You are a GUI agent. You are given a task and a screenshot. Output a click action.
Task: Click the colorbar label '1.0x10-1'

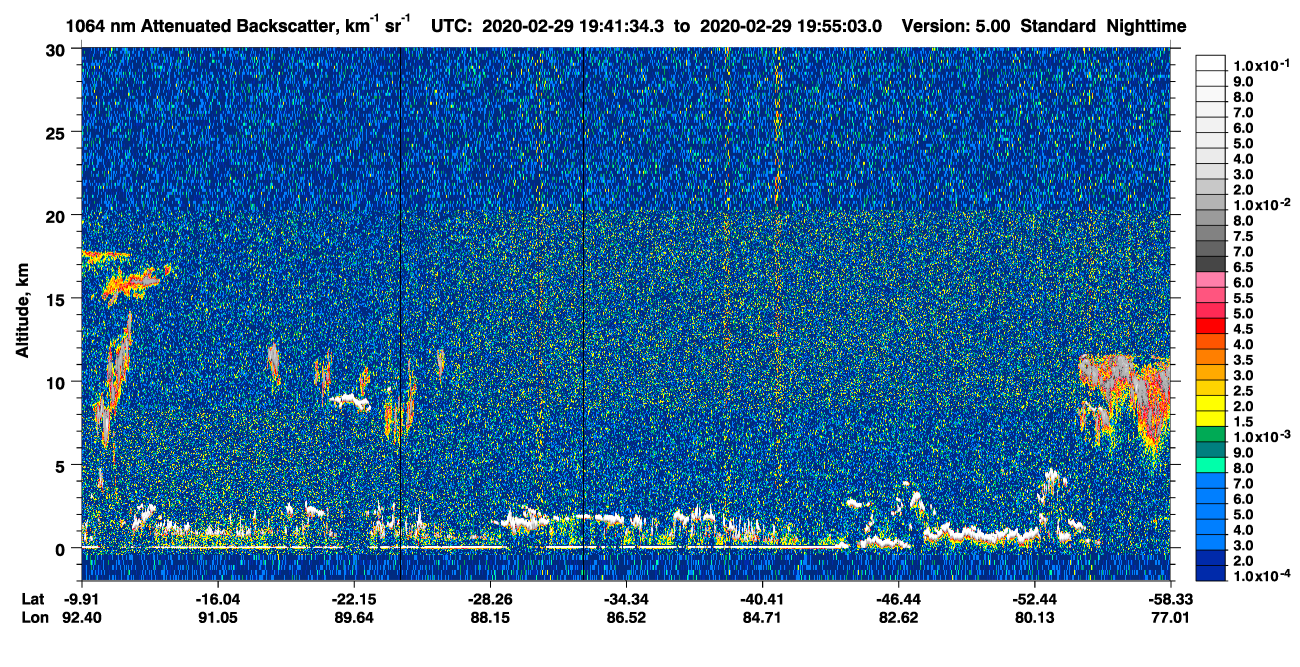click(1262, 65)
